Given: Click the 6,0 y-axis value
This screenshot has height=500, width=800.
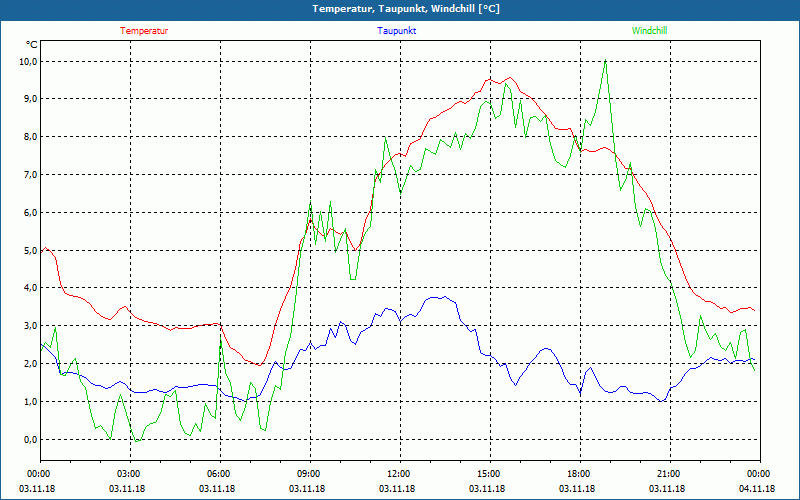Looking at the screenshot, I should click(x=31, y=212).
